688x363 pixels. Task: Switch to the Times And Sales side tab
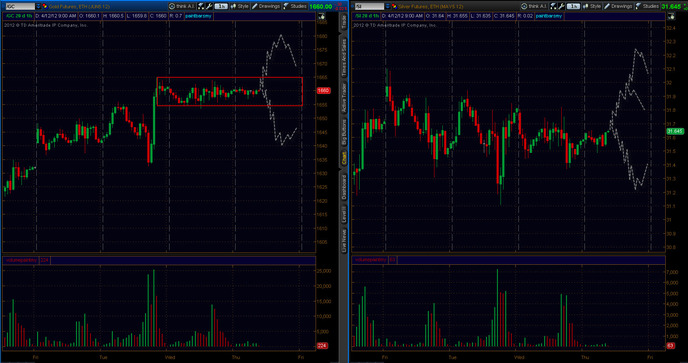(344, 57)
